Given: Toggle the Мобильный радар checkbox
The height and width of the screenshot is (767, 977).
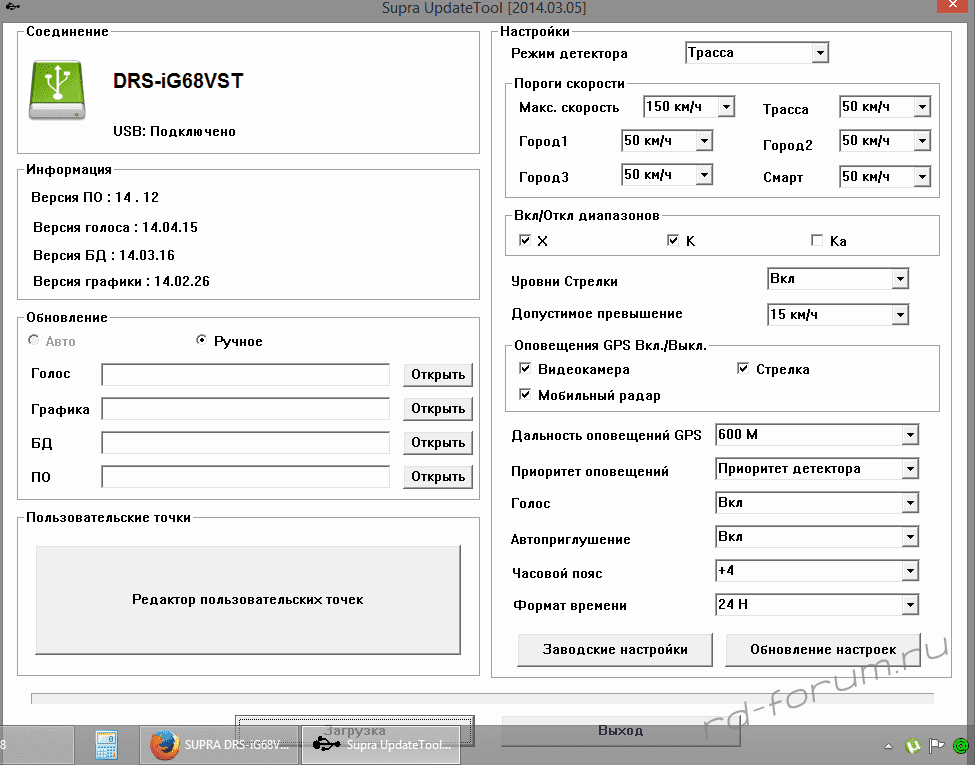Looking at the screenshot, I should (x=525, y=395).
